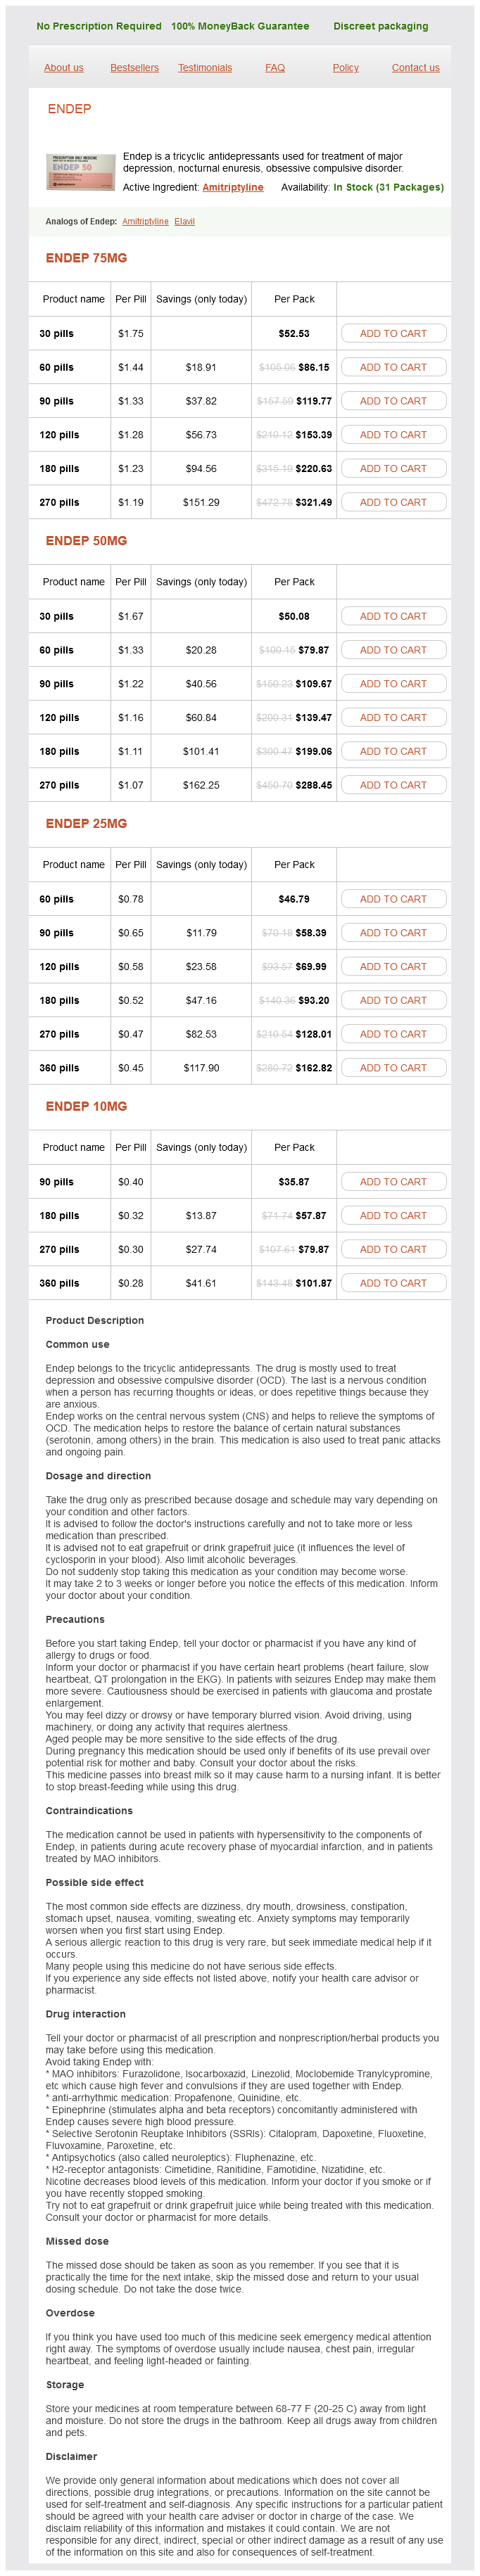Open the Policy page link
480x2576 pixels.
coord(345,68)
